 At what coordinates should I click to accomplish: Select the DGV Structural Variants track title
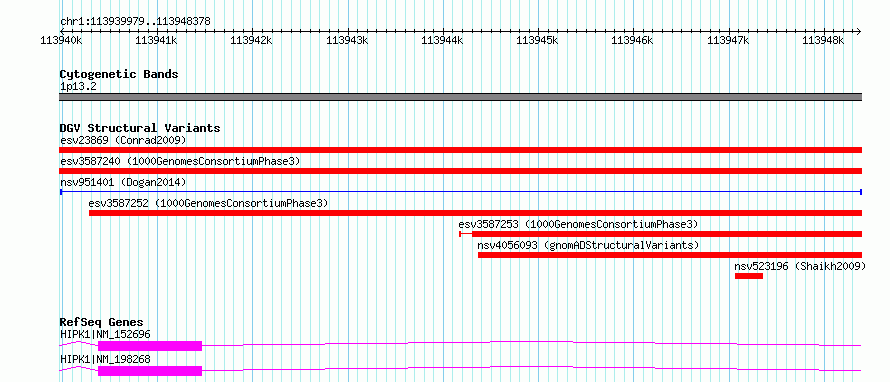[140, 128]
